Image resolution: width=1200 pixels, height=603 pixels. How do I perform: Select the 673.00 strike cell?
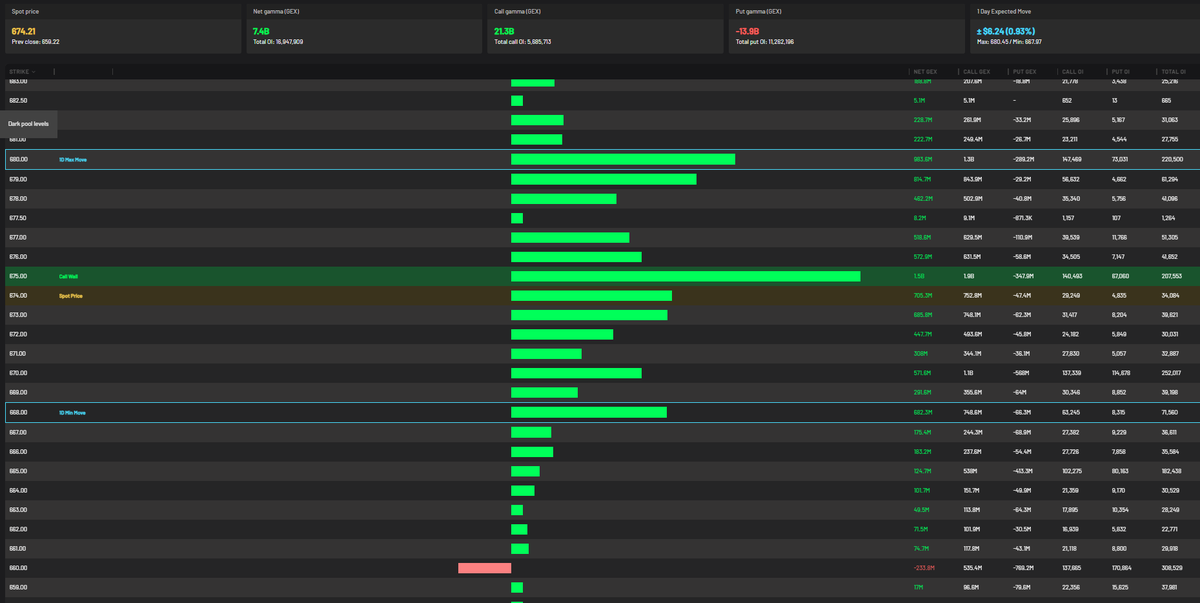(17, 315)
